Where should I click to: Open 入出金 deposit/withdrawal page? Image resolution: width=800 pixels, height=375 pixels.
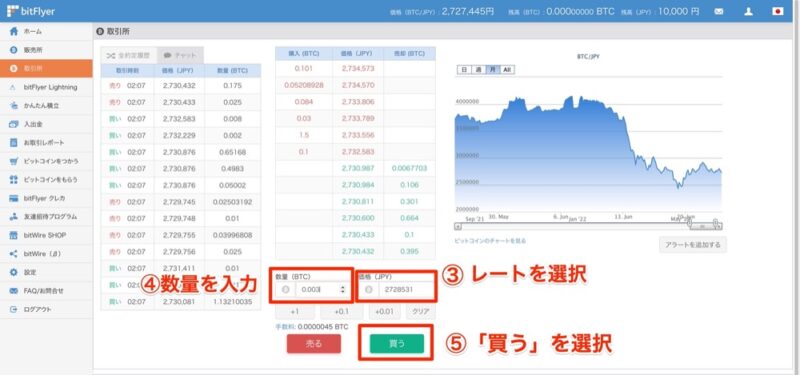tap(46, 124)
